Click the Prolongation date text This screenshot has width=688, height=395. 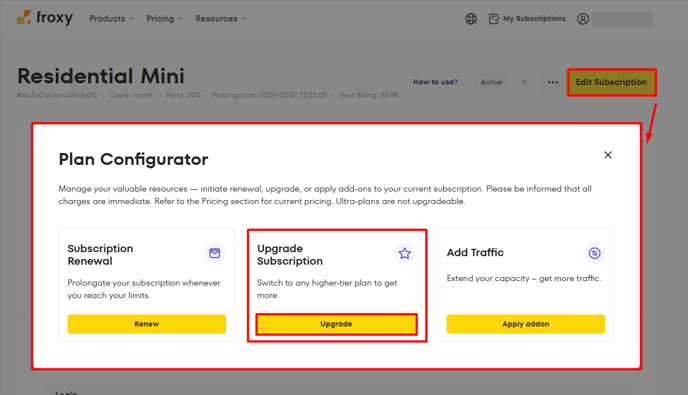pos(269,95)
